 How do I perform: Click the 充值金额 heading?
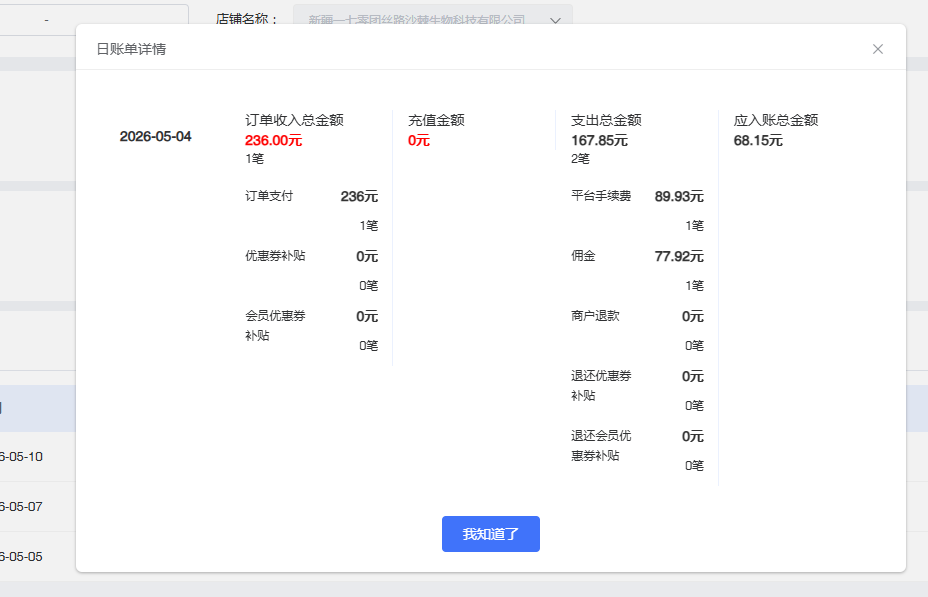pos(436,120)
